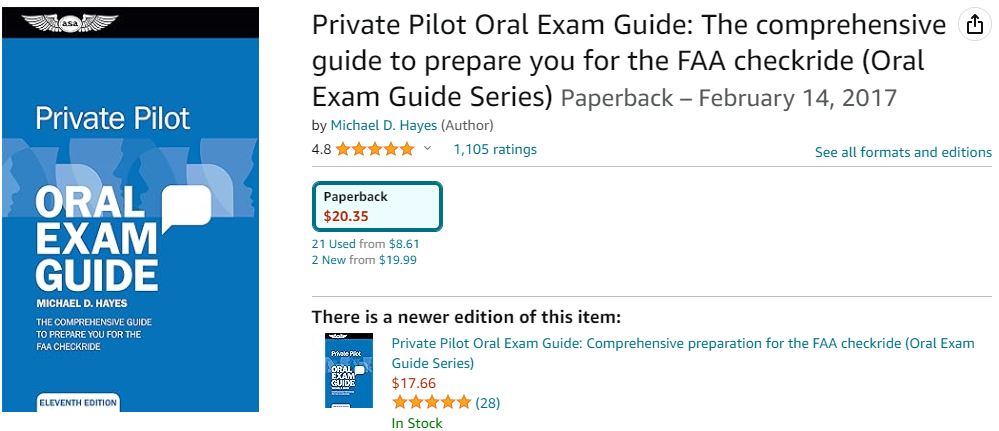The height and width of the screenshot is (431, 999).
Task: Click the share icon
Action: (x=975, y=26)
